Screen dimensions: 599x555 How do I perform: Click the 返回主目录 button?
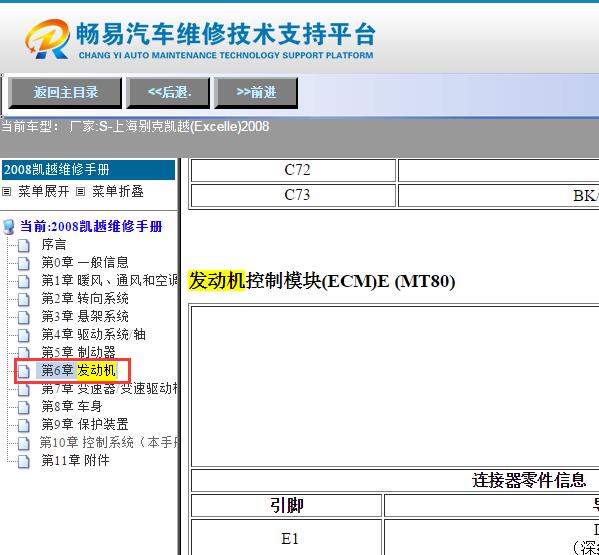pyautogui.click(x=65, y=93)
